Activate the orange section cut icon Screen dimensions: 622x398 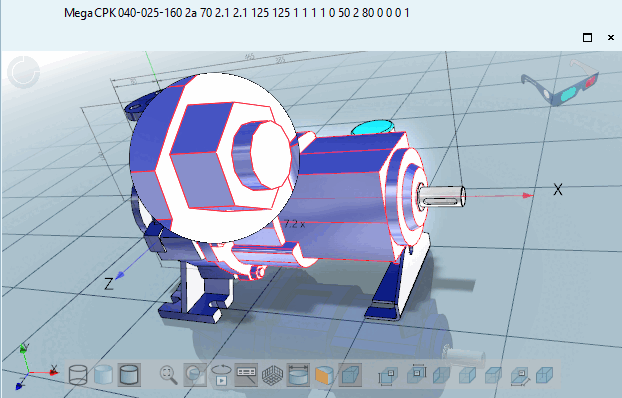[324, 375]
